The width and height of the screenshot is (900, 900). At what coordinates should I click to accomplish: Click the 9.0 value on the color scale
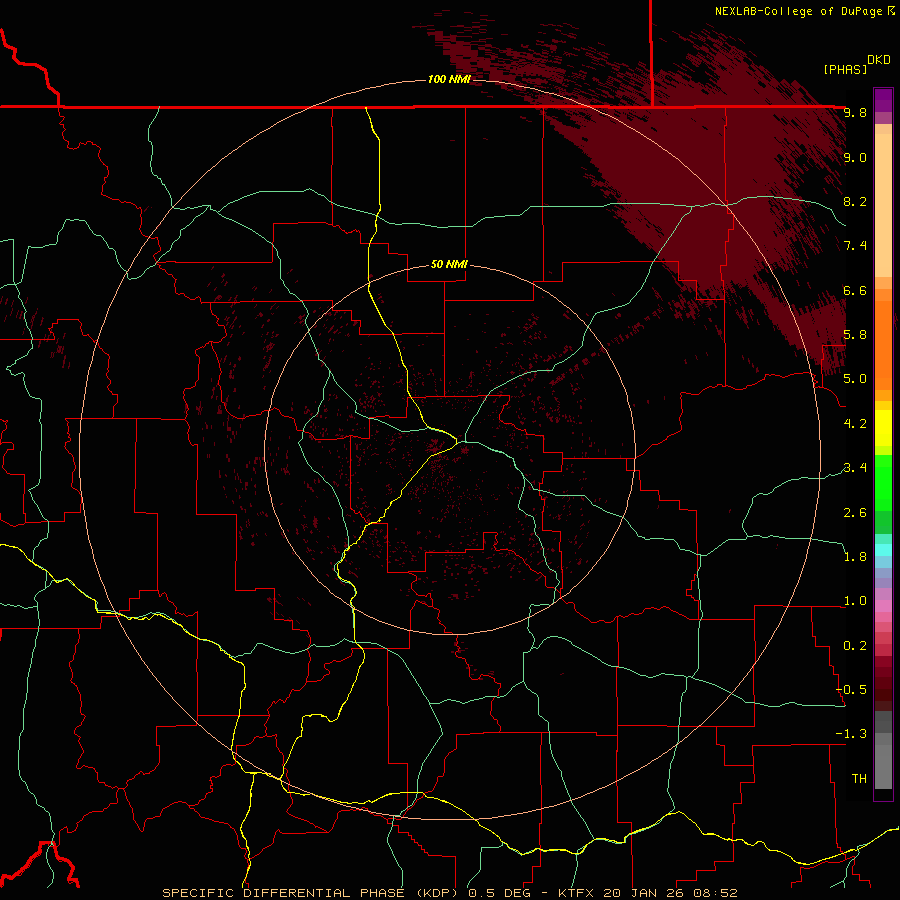[855, 157]
